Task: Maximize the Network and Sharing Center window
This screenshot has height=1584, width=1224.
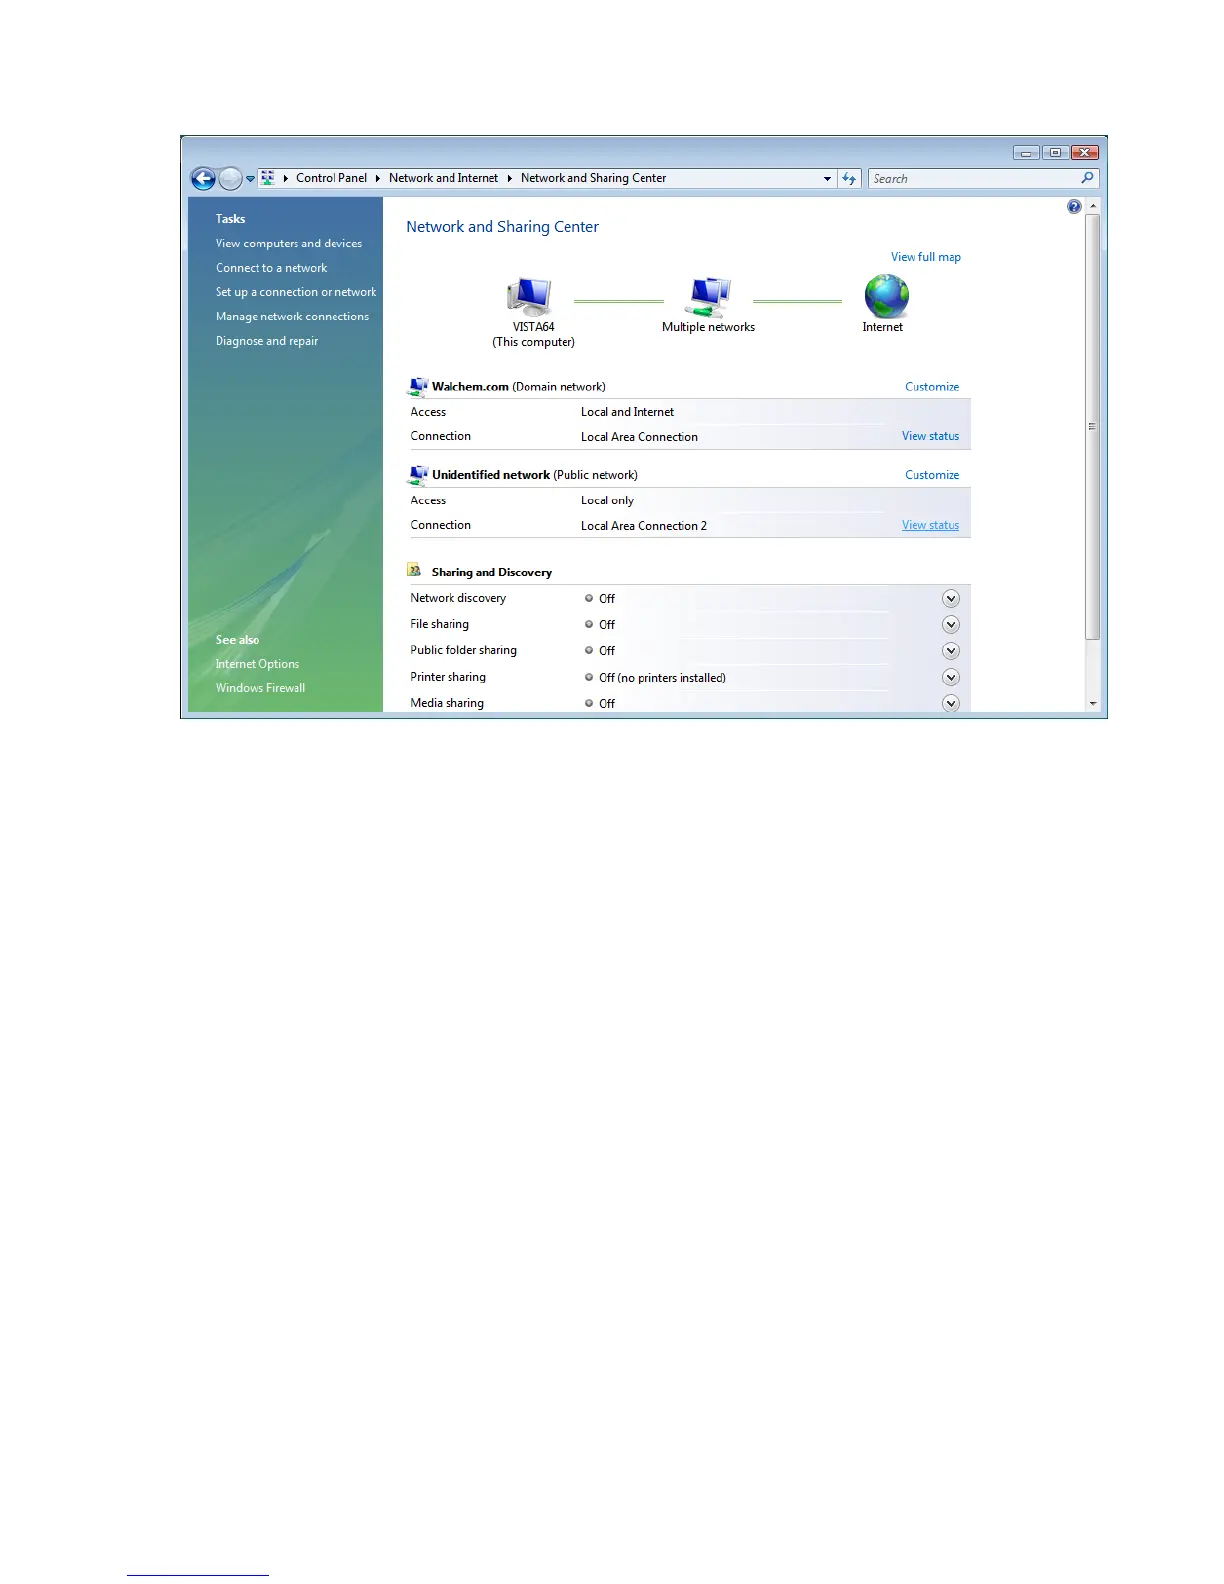Action: tap(1055, 153)
